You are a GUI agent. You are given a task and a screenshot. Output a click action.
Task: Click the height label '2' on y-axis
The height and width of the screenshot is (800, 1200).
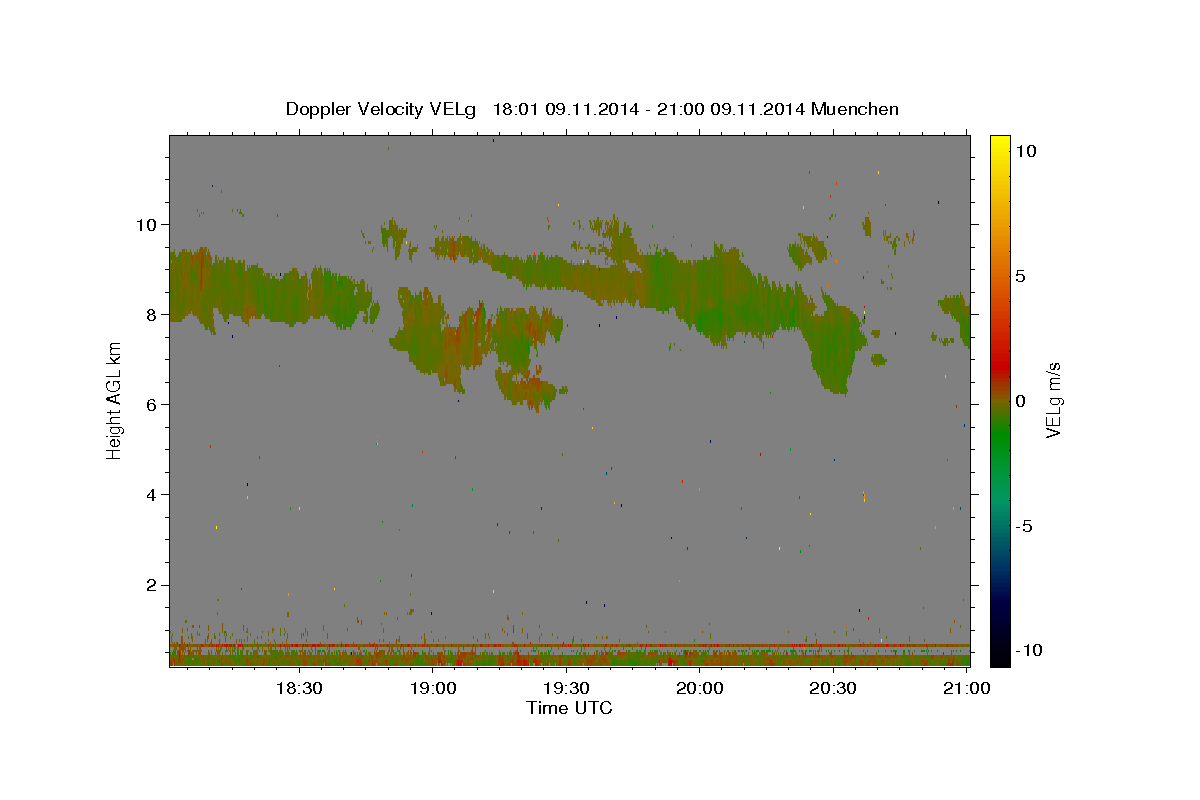150,585
